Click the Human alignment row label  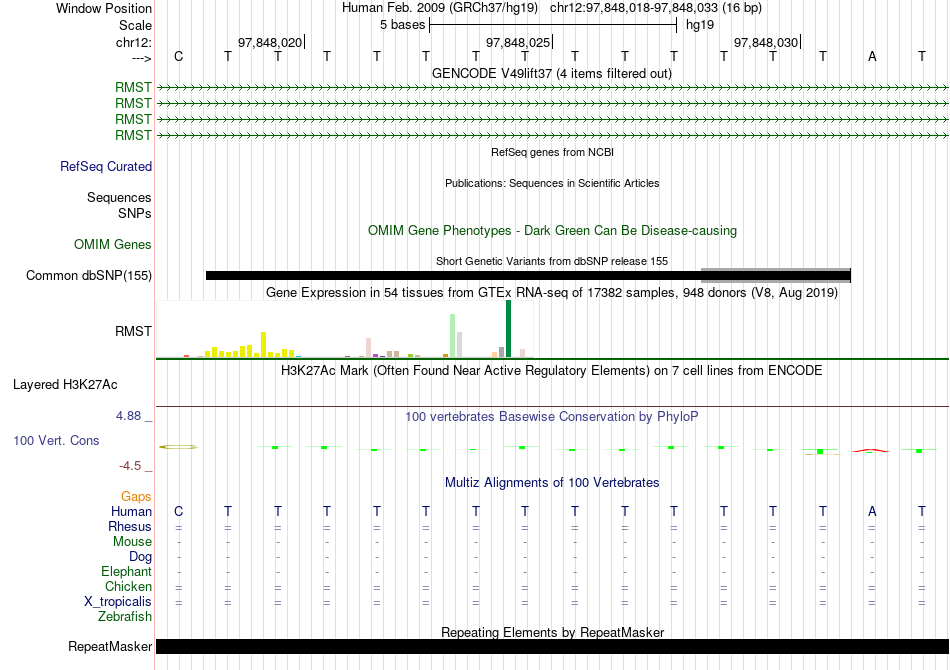(x=131, y=511)
